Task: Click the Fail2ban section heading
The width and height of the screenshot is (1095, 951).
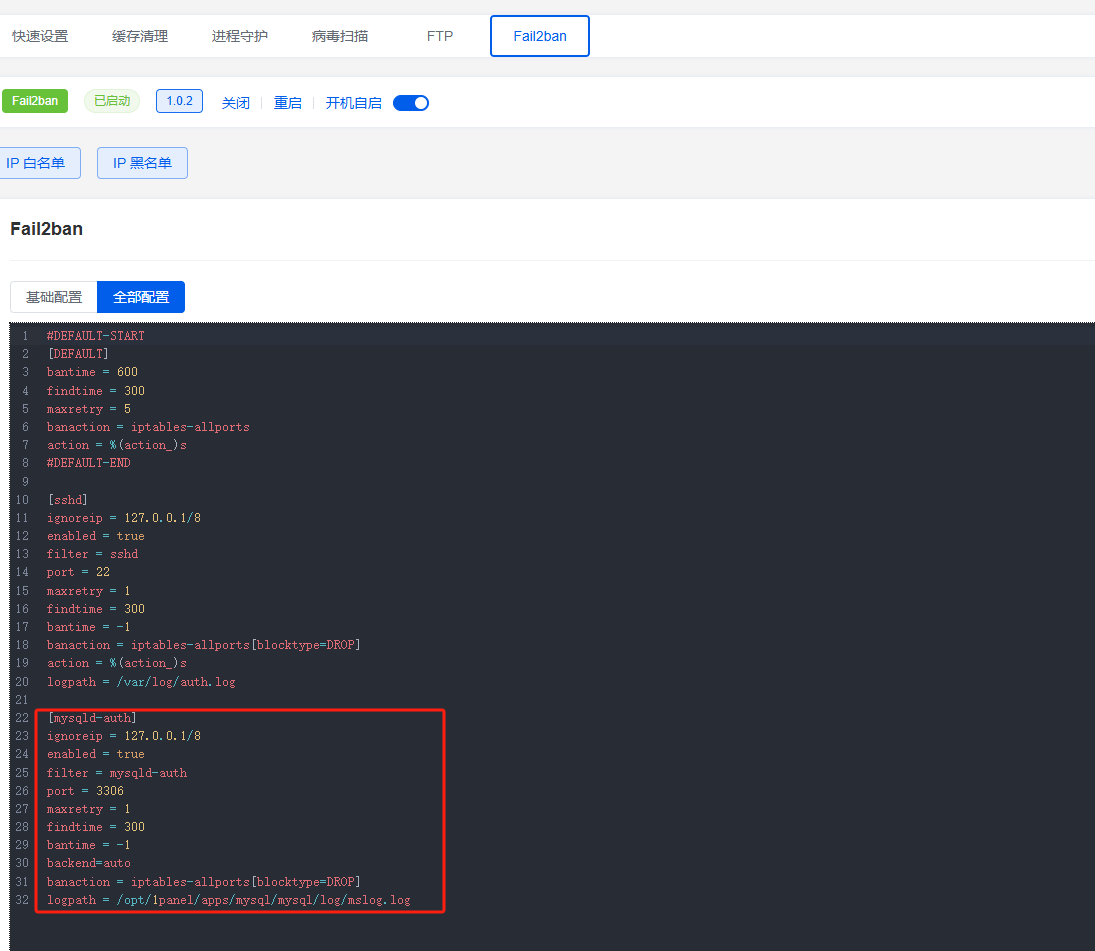Action: coord(47,229)
